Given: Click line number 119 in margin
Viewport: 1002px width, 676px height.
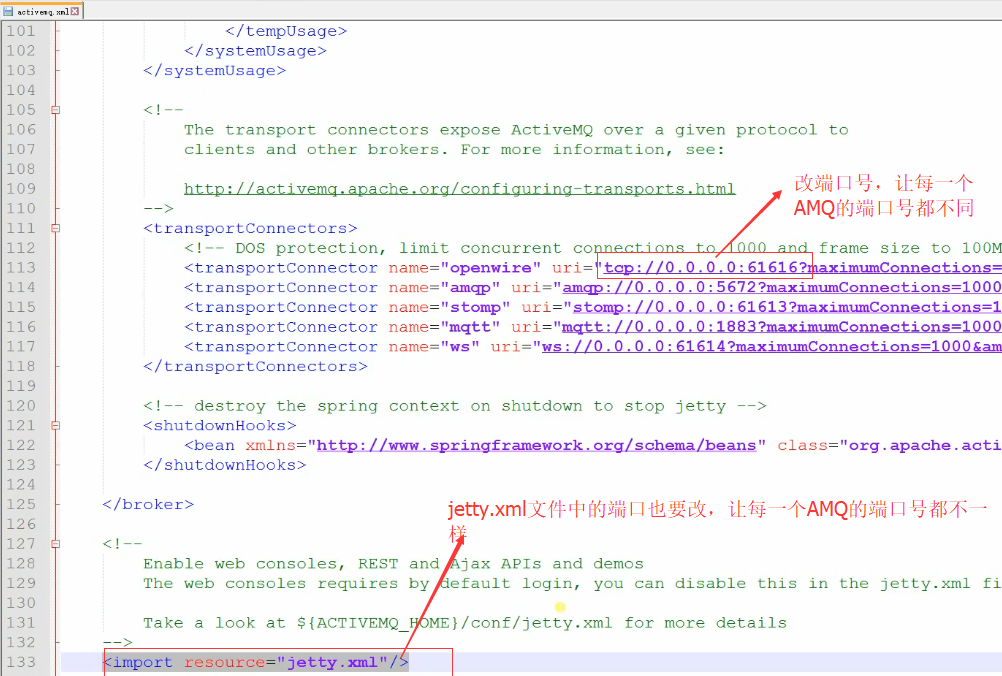Looking at the screenshot, I should [x=21, y=386].
